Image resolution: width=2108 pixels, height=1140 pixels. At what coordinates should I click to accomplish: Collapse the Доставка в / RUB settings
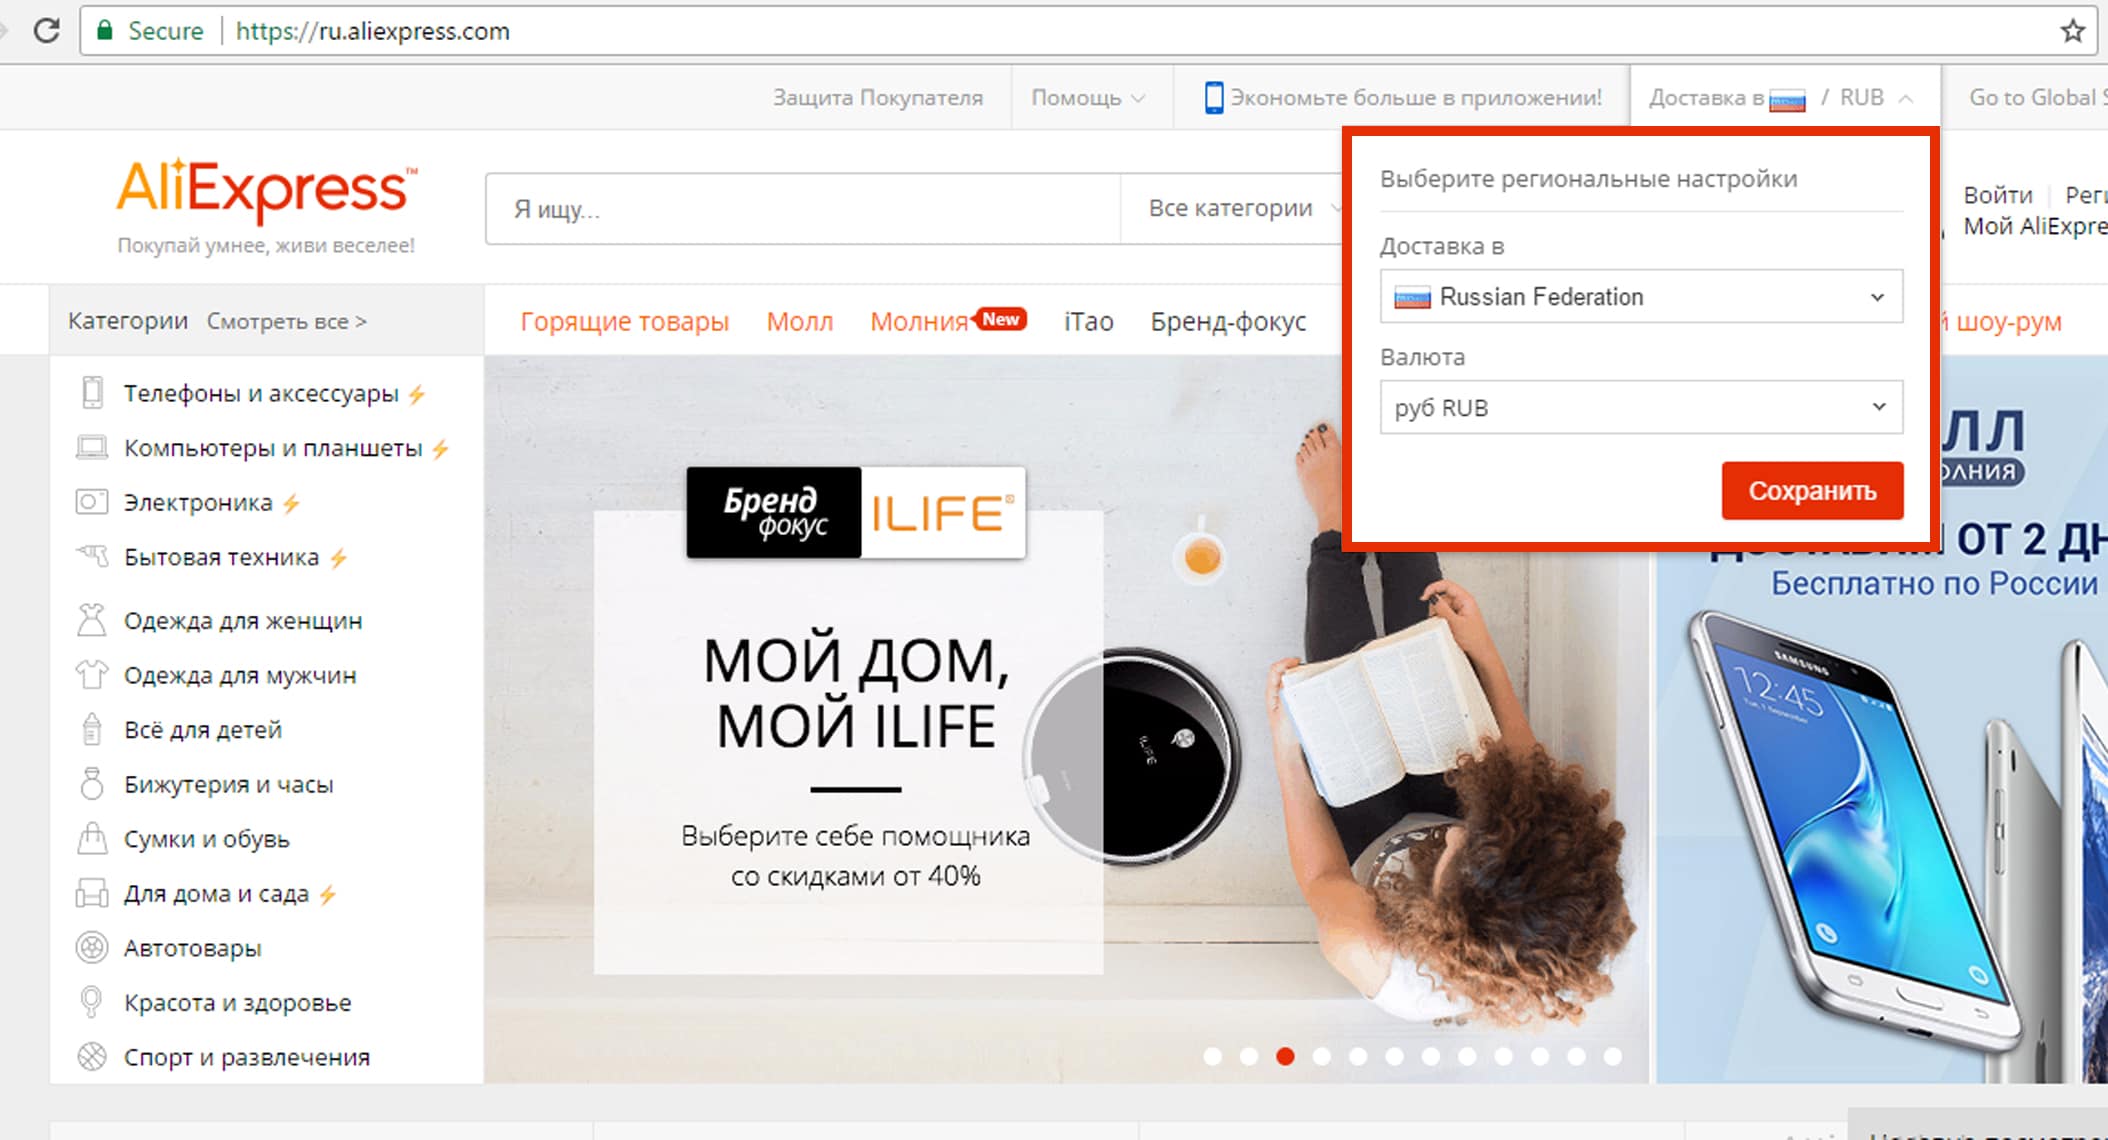pos(1784,97)
